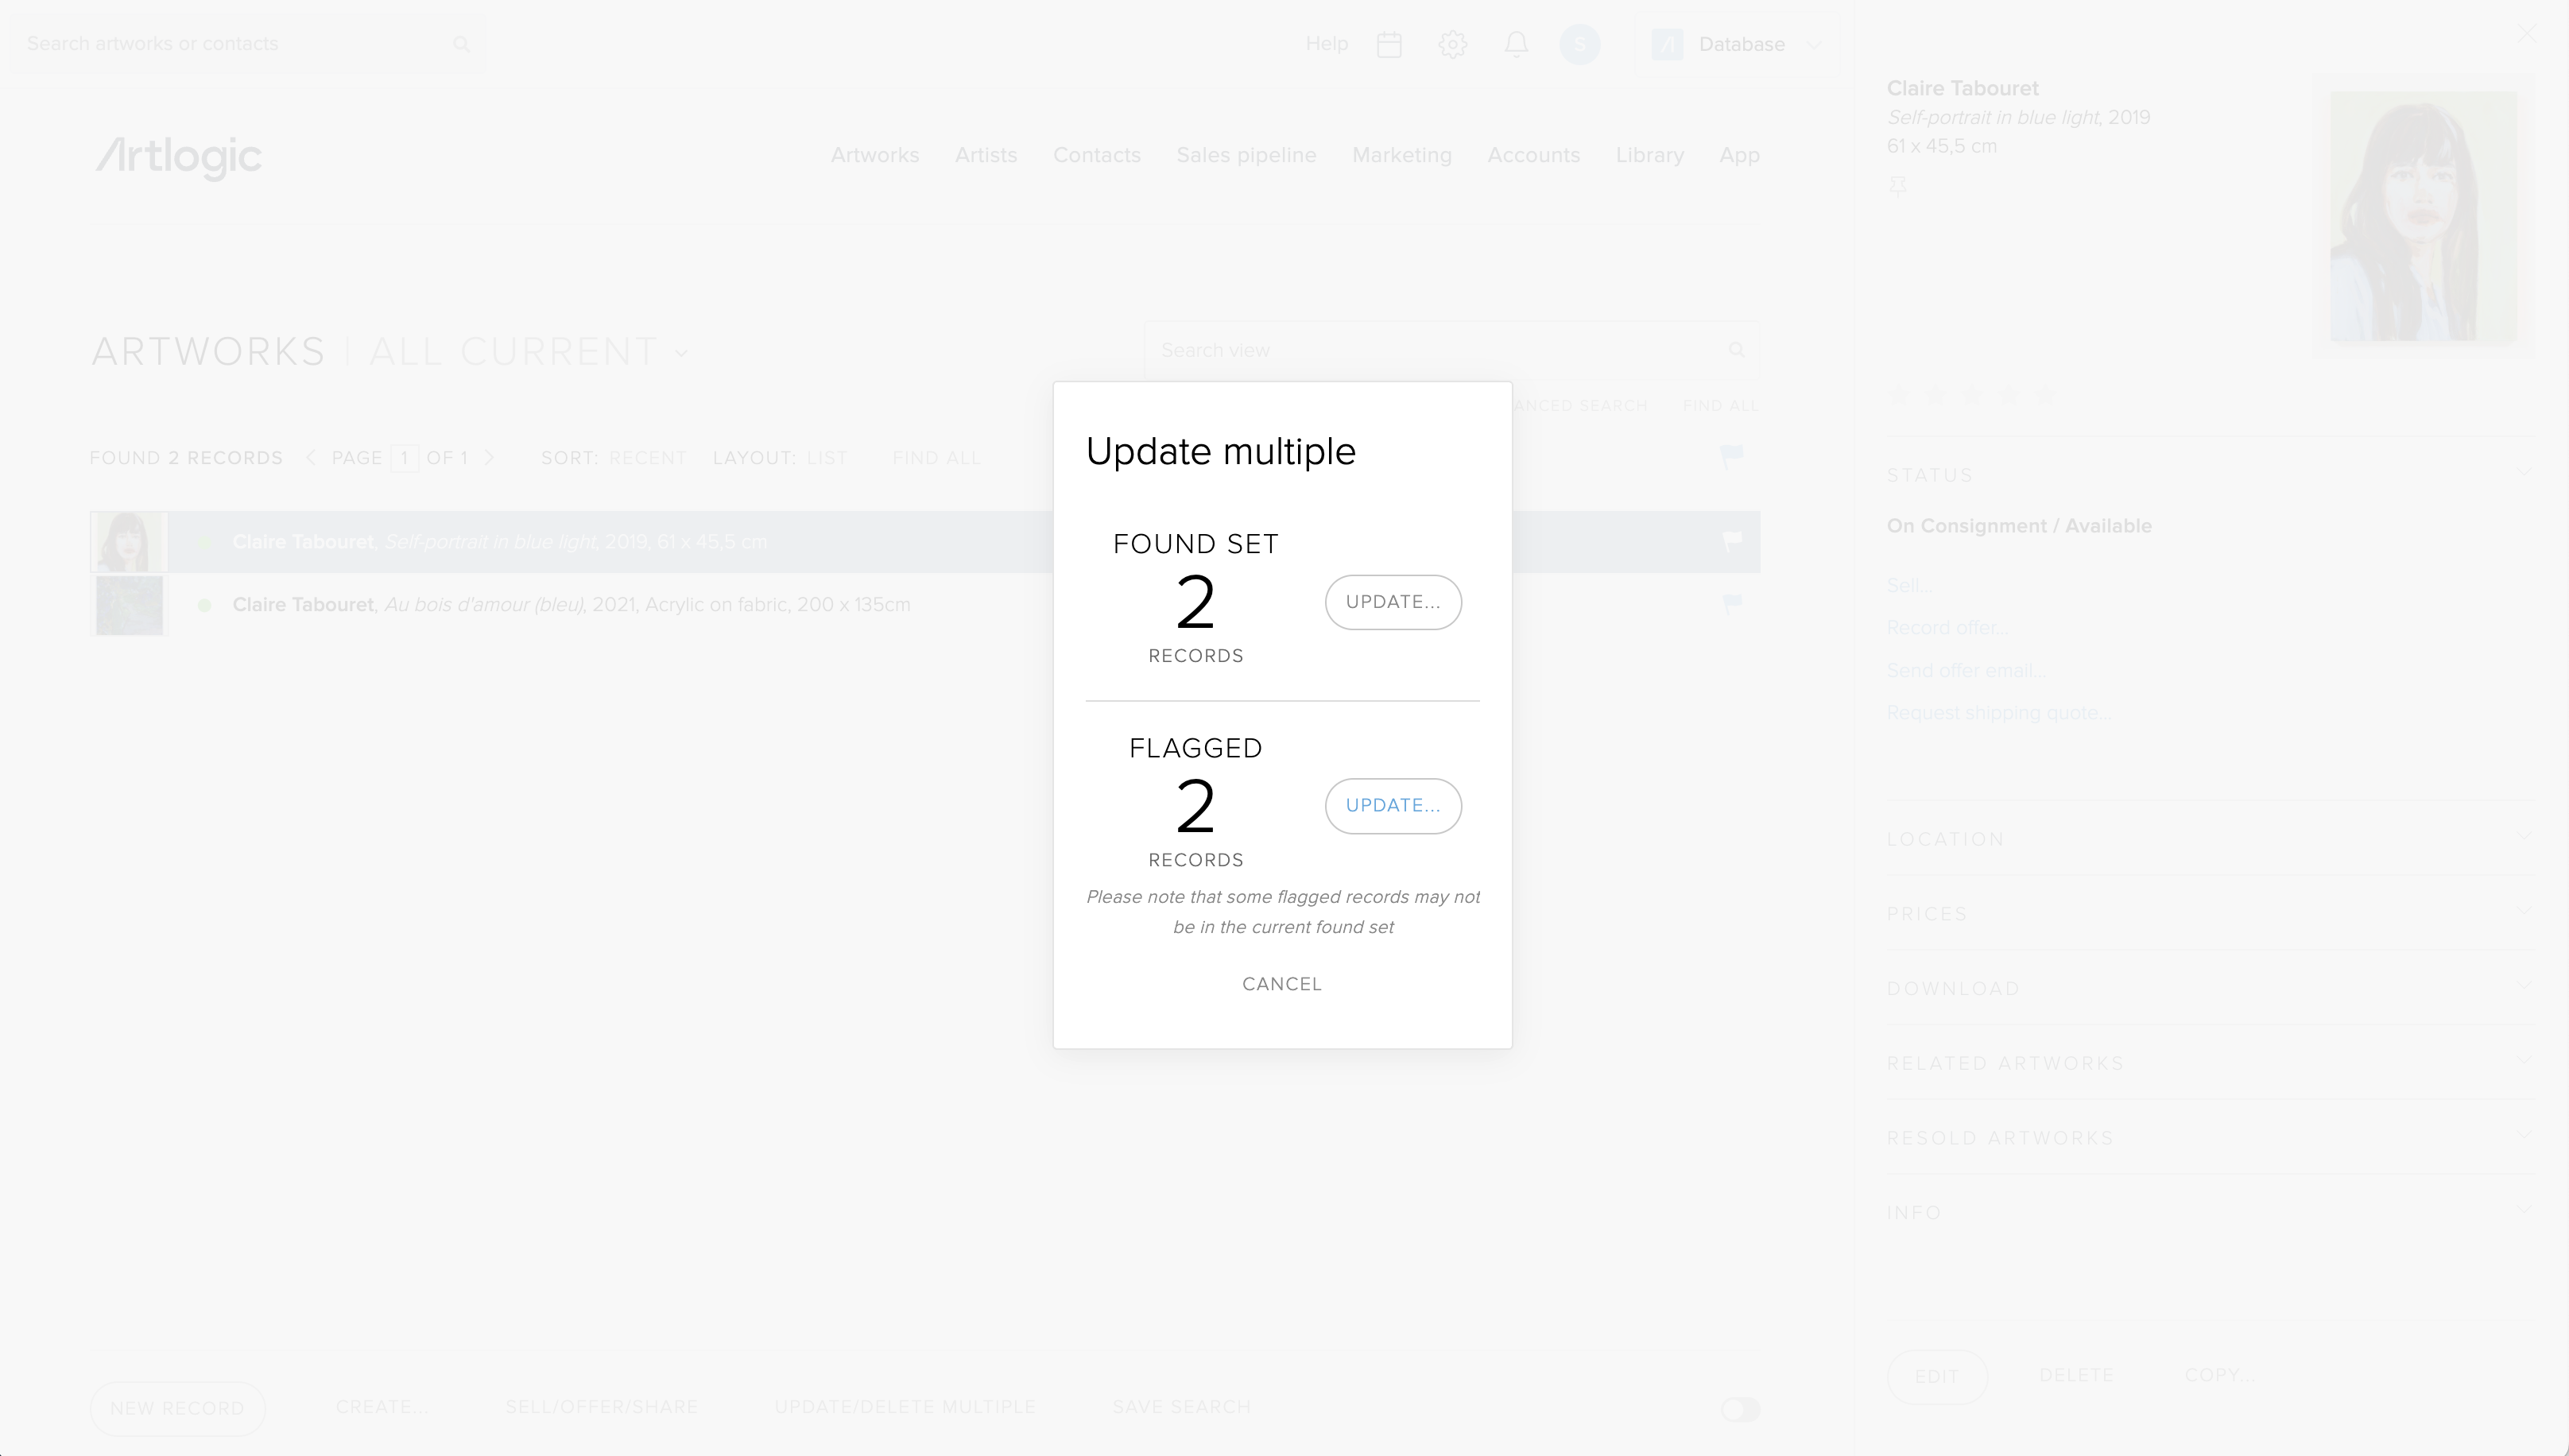Click the search magnifier in the top search bar

tap(461, 44)
